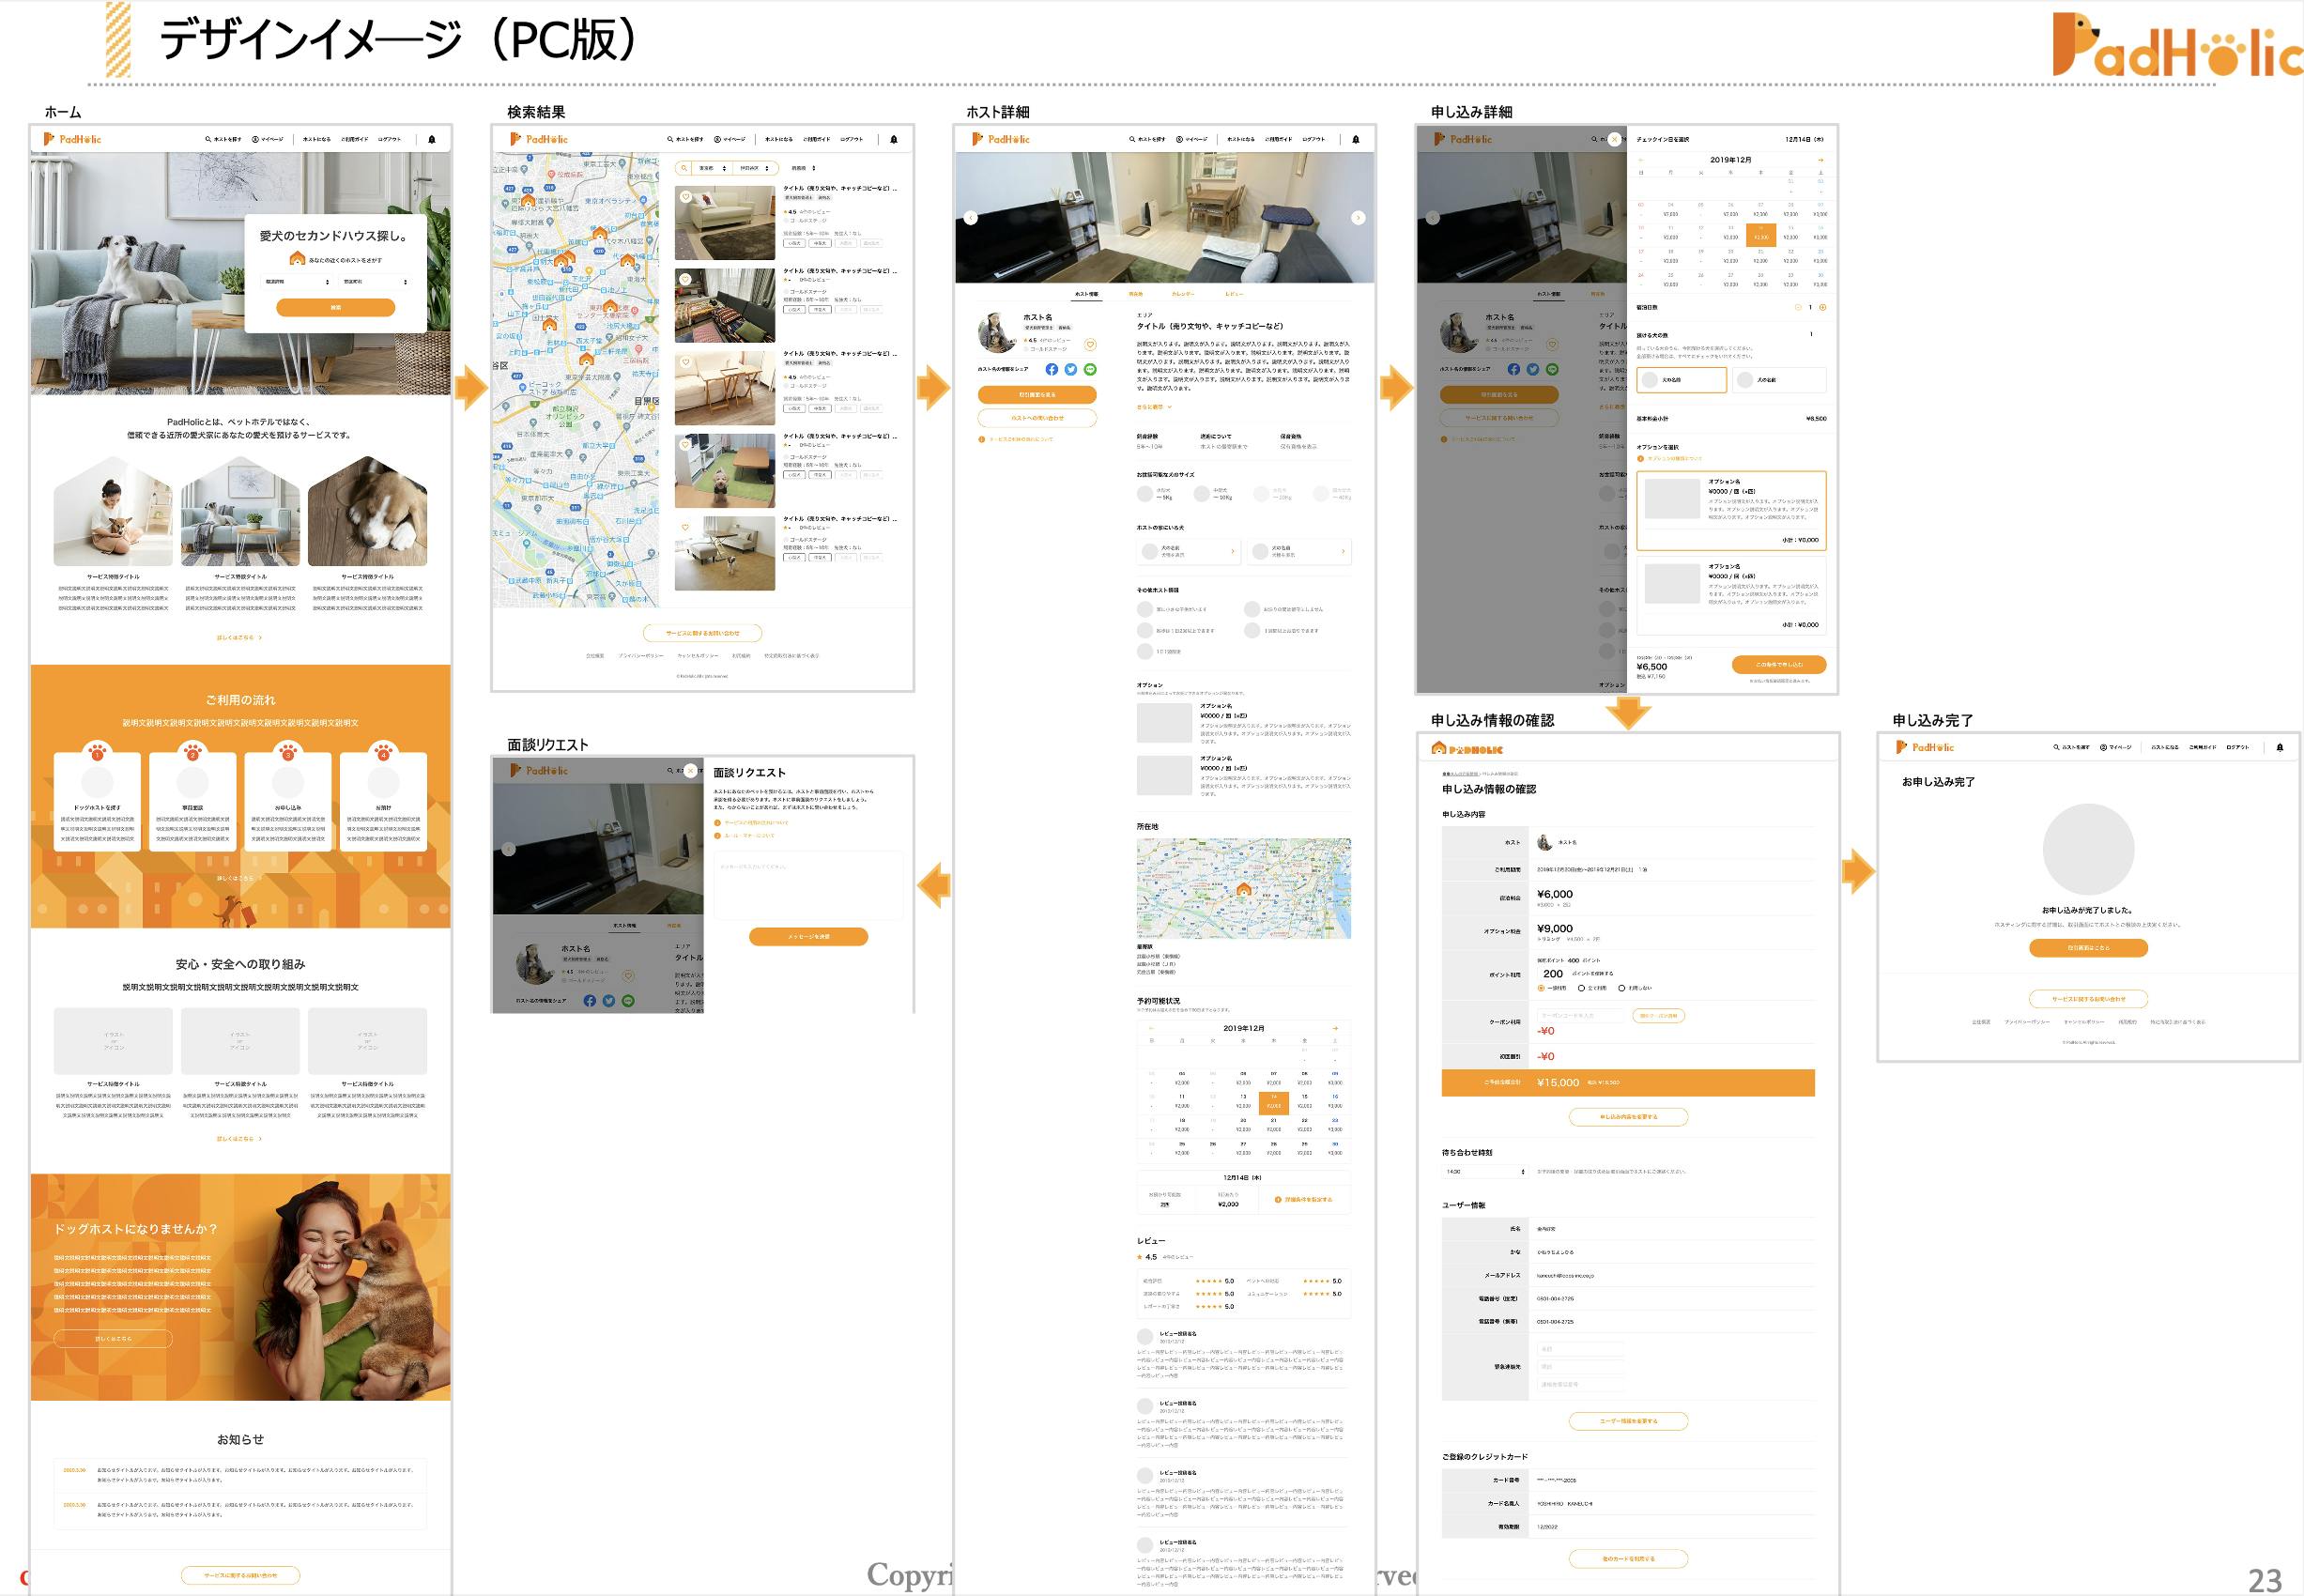Increase 宿泊日数 with plus button
Screen dimensions: 2304x1596
[1822, 307]
